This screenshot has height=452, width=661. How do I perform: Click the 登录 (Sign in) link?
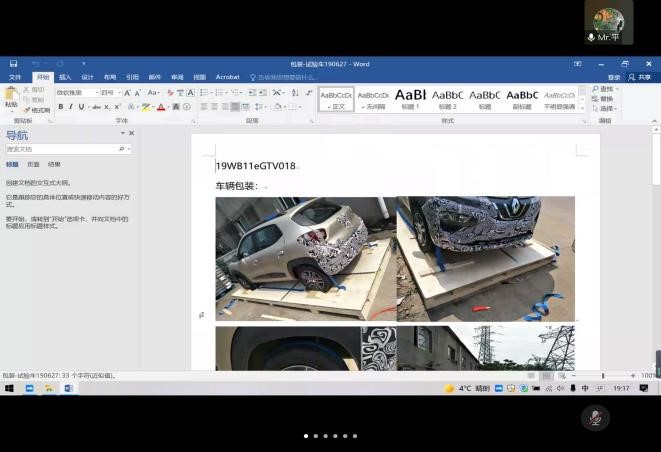[614, 78]
